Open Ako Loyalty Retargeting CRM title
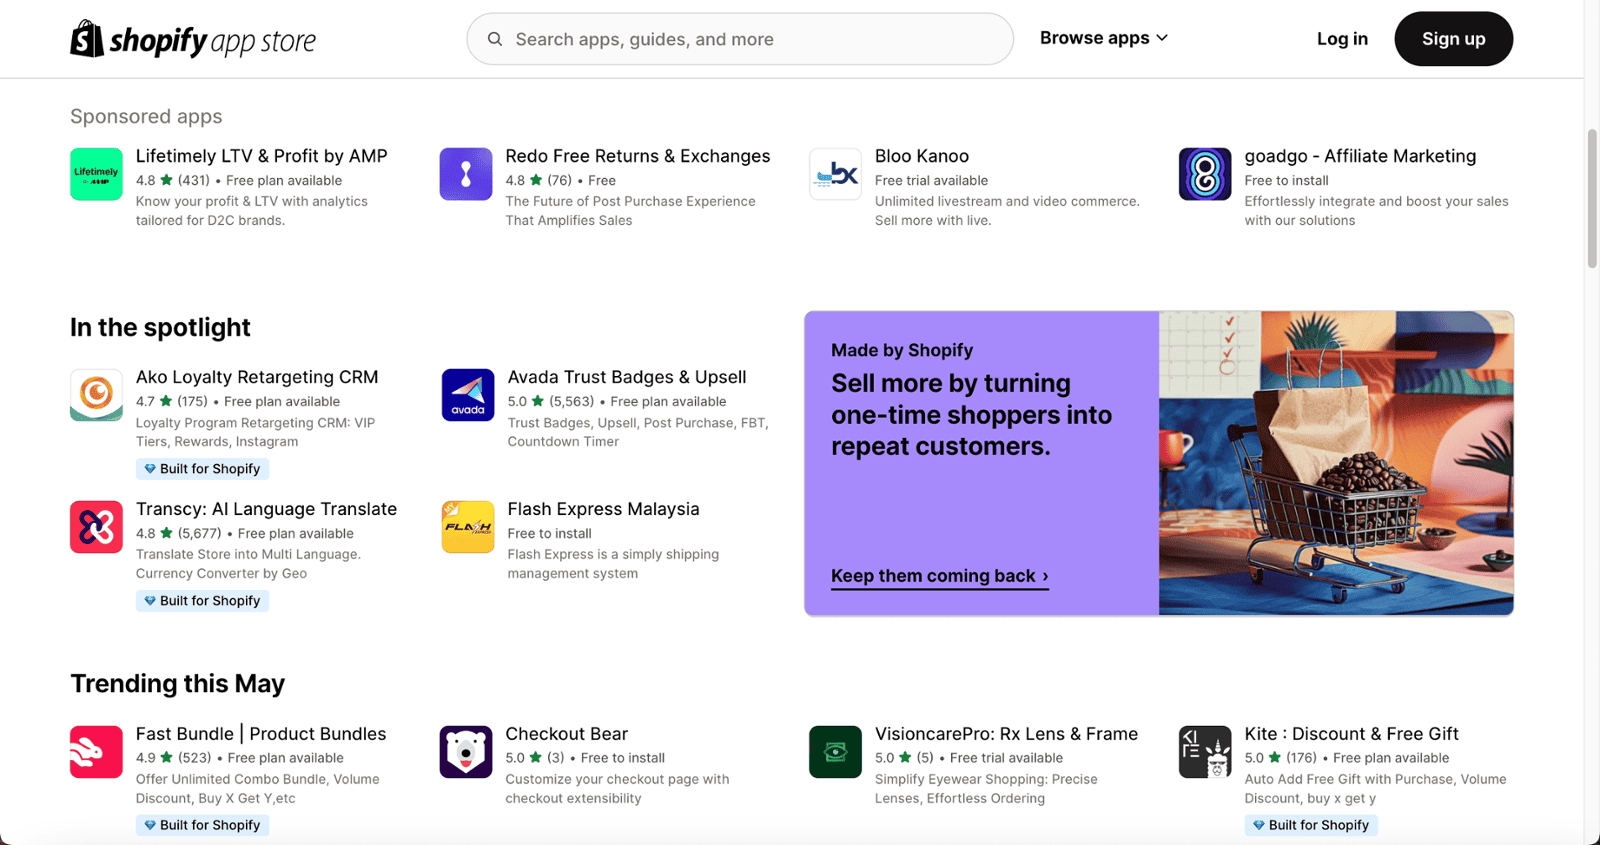Image resolution: width=1600 pixels, height=845 pixels. click(257, 377)
